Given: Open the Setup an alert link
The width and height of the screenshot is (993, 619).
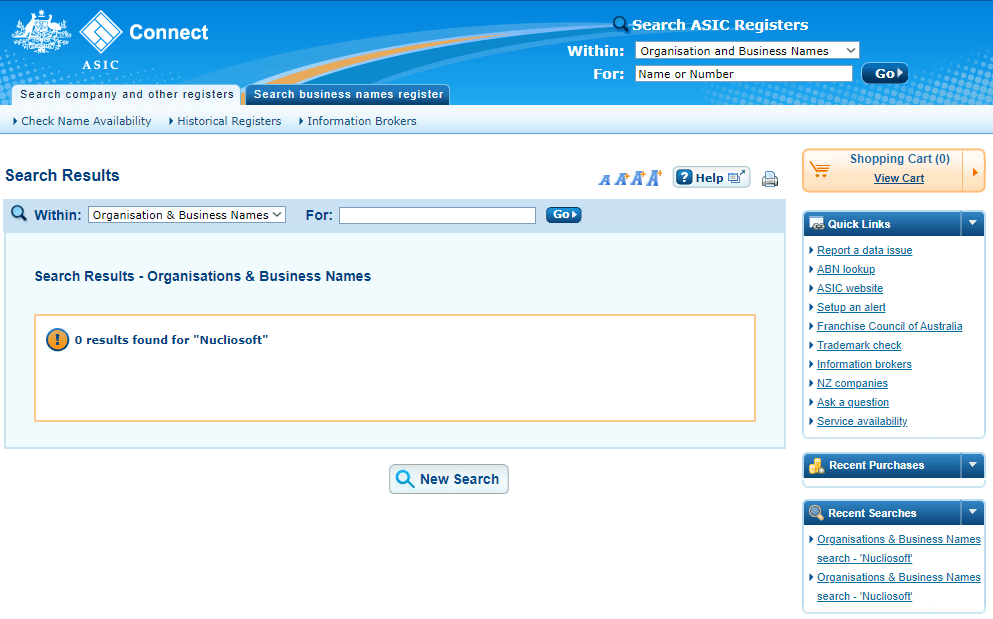Looking at the screenshot, I should coord(851,307).
